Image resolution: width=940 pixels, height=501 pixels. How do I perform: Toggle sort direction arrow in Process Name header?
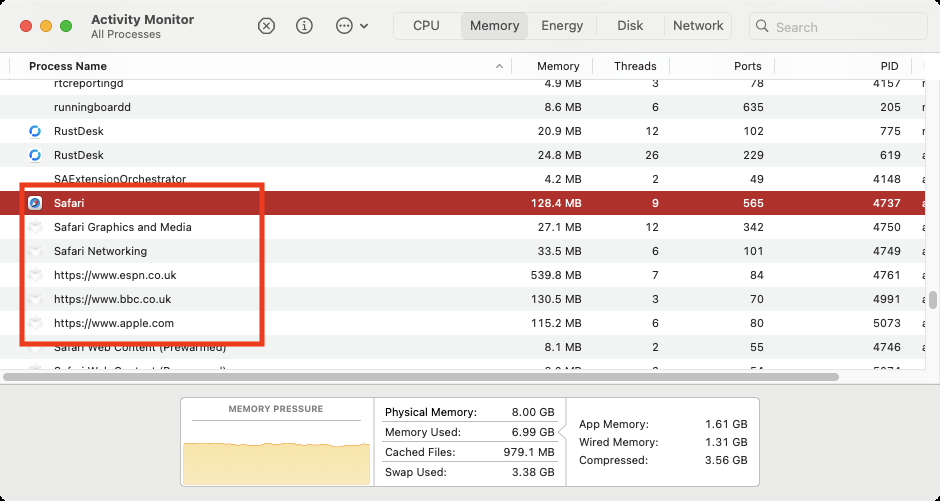click(x=499, y=67)
